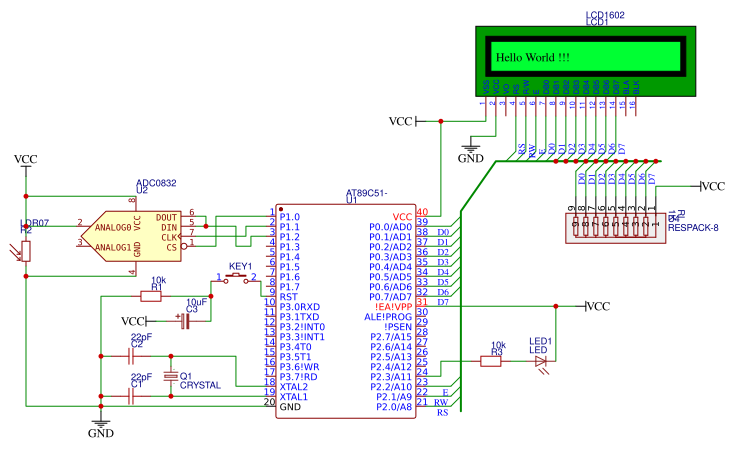Select the 22pF value above C2
Image resolution: width=736 pixels, height=450 pixels.
point(141,337)
